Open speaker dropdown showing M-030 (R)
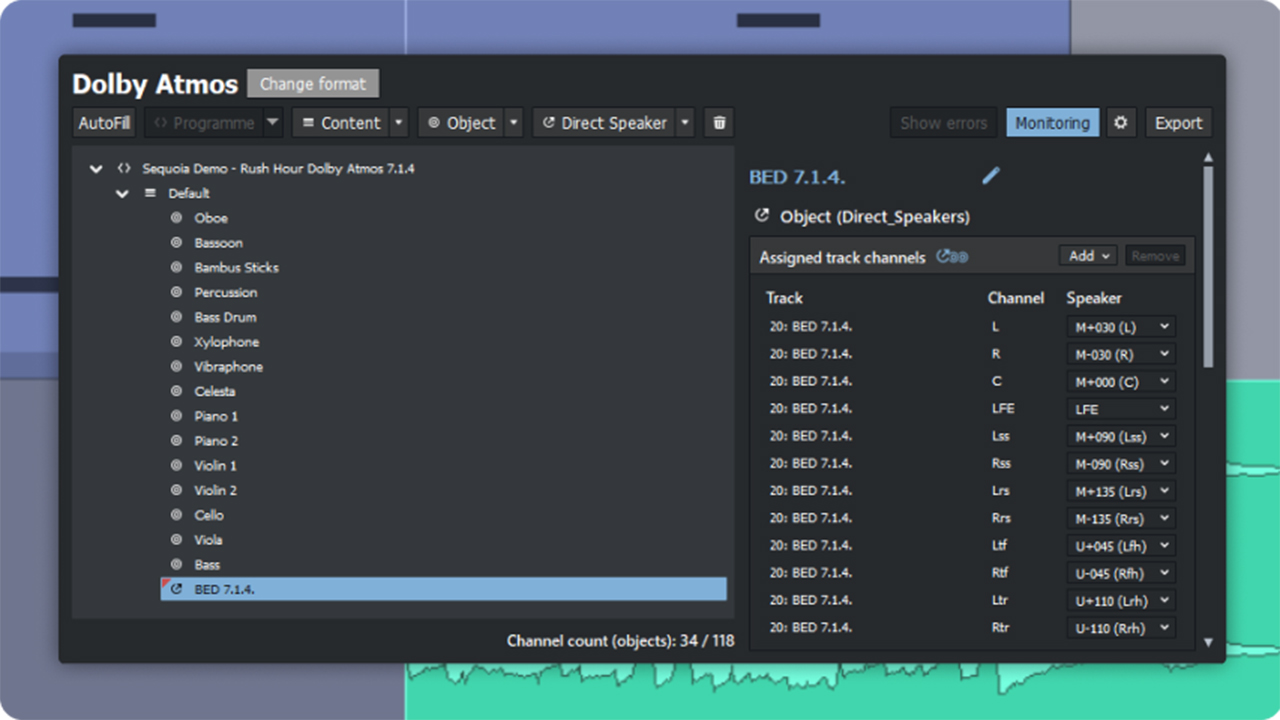The image size is (1280, 720). pyautogui.click(x=1121, y=354)
